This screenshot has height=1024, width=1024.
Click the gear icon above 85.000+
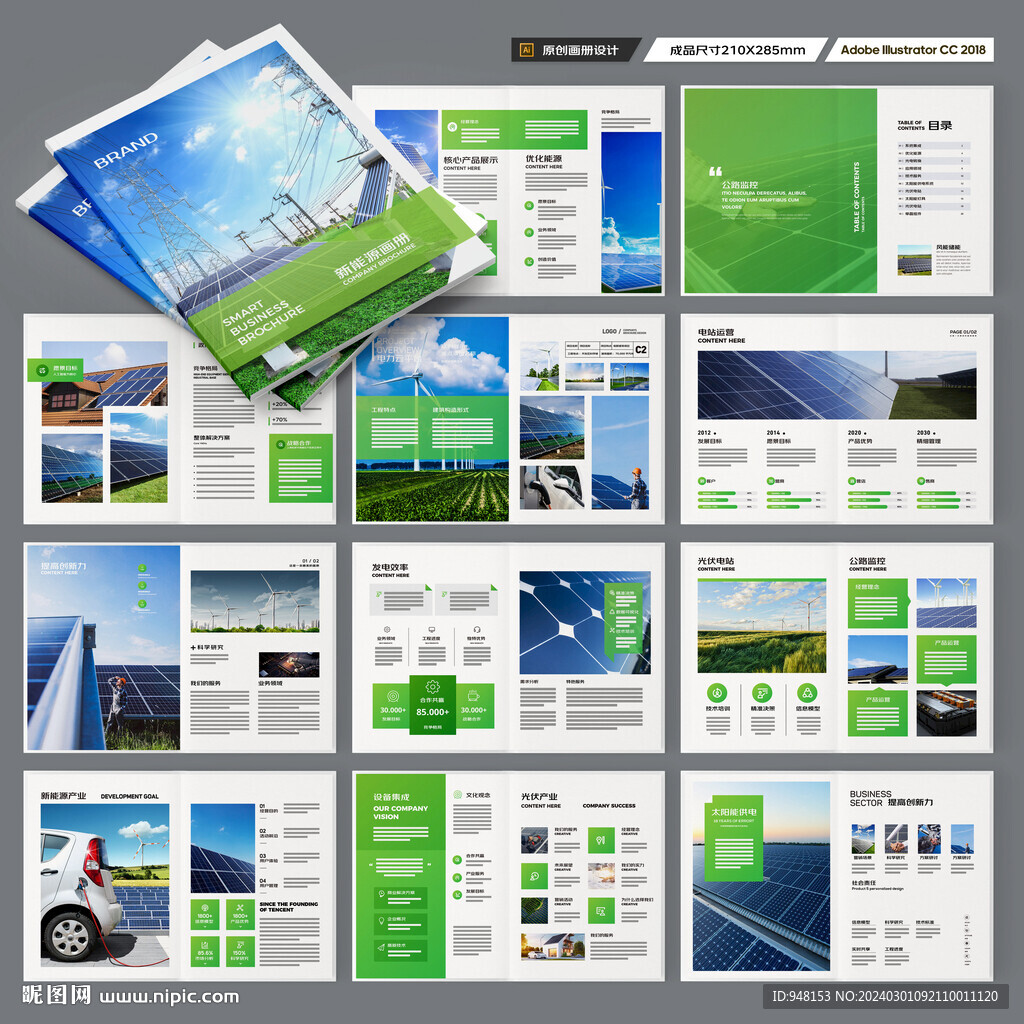(432, 686)
